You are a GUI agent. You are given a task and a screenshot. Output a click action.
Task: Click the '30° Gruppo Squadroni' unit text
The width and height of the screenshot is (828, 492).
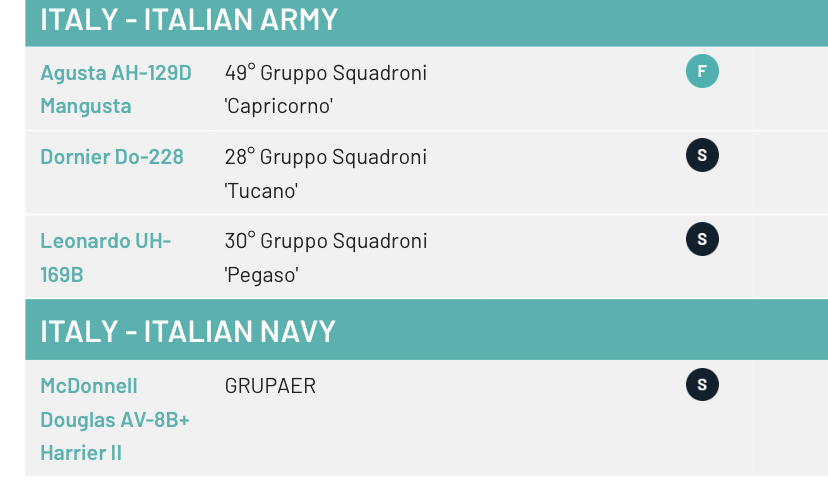[x=326, y=241]
